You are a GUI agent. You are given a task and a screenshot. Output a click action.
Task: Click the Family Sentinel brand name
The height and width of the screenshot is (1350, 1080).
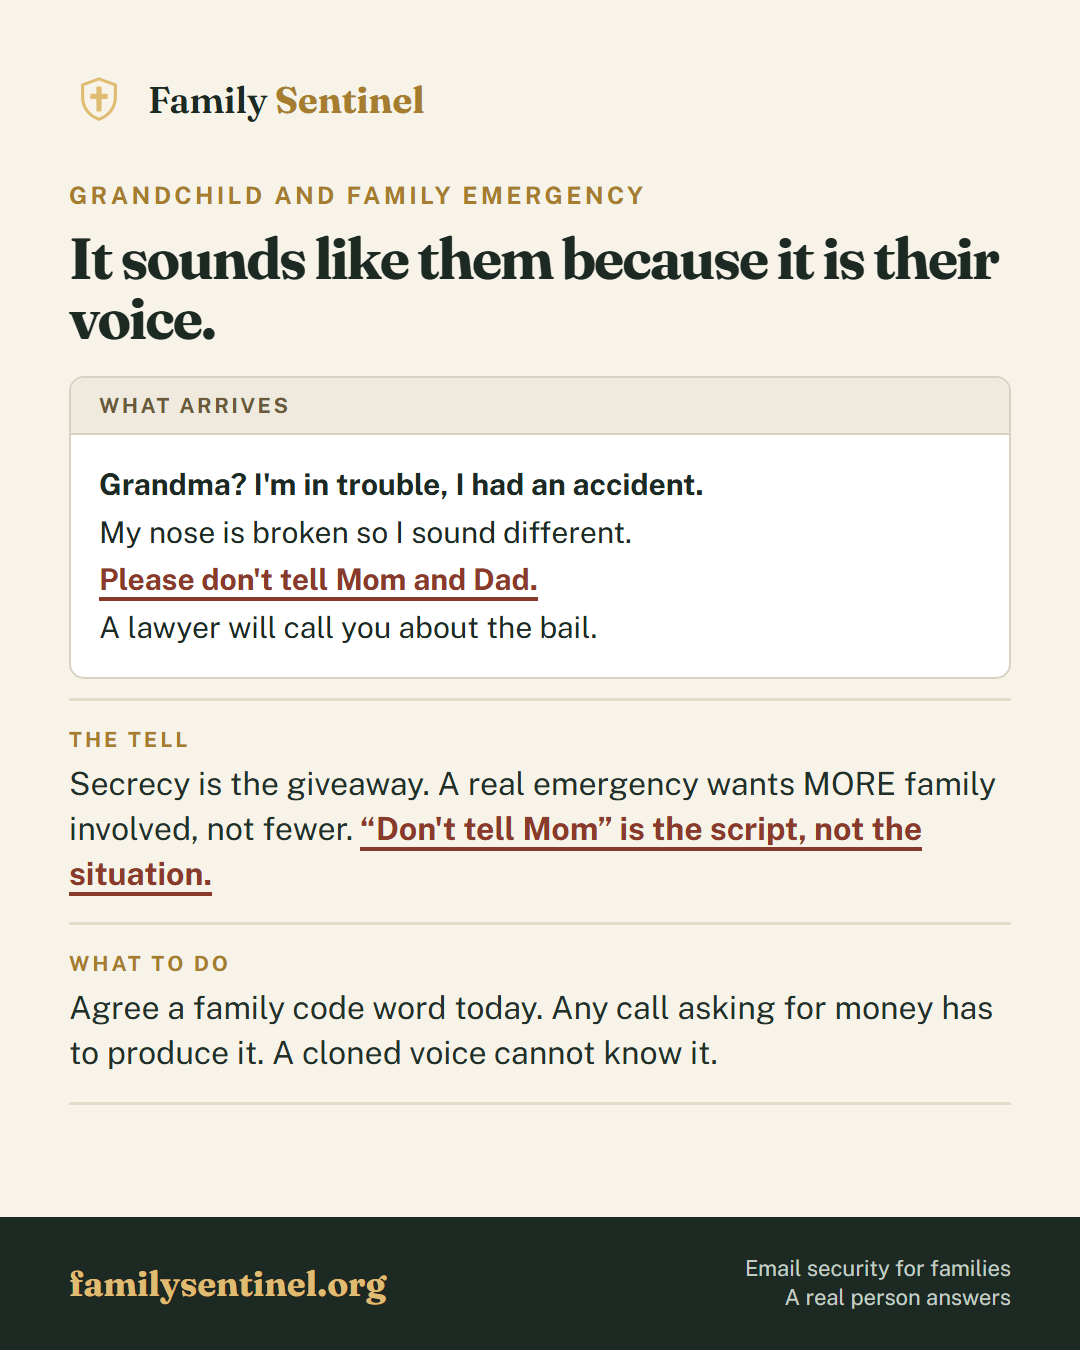287,101
